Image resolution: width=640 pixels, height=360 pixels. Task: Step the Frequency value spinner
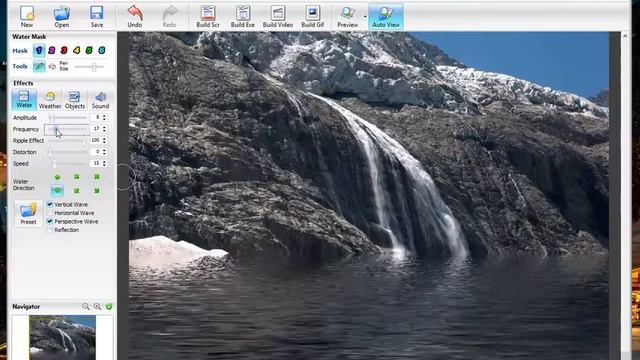105,129
